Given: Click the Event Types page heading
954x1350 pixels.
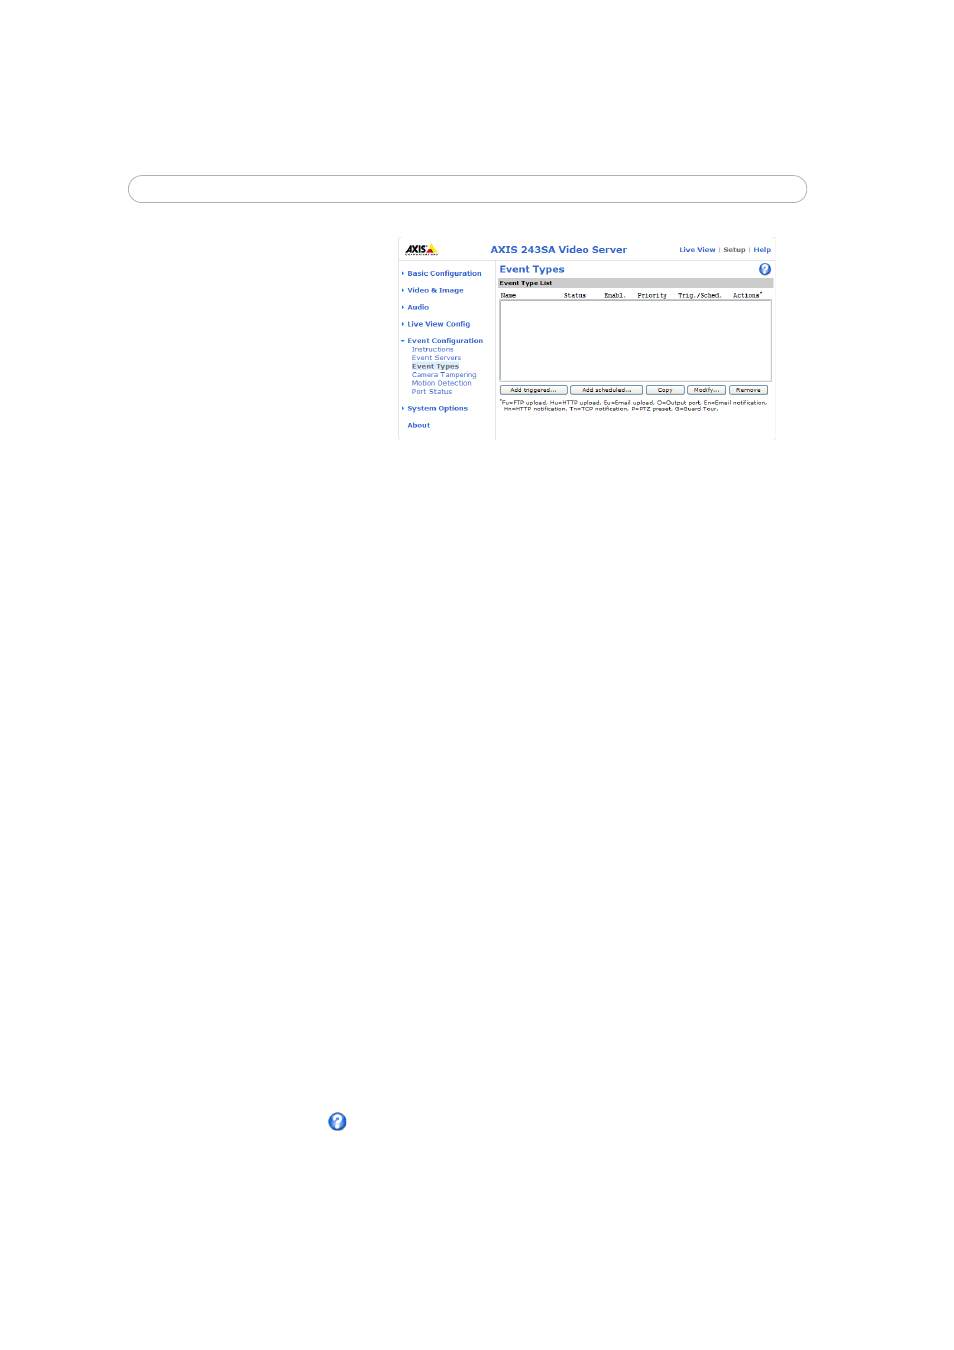Looking at the screenshot, I should [532, 270].
